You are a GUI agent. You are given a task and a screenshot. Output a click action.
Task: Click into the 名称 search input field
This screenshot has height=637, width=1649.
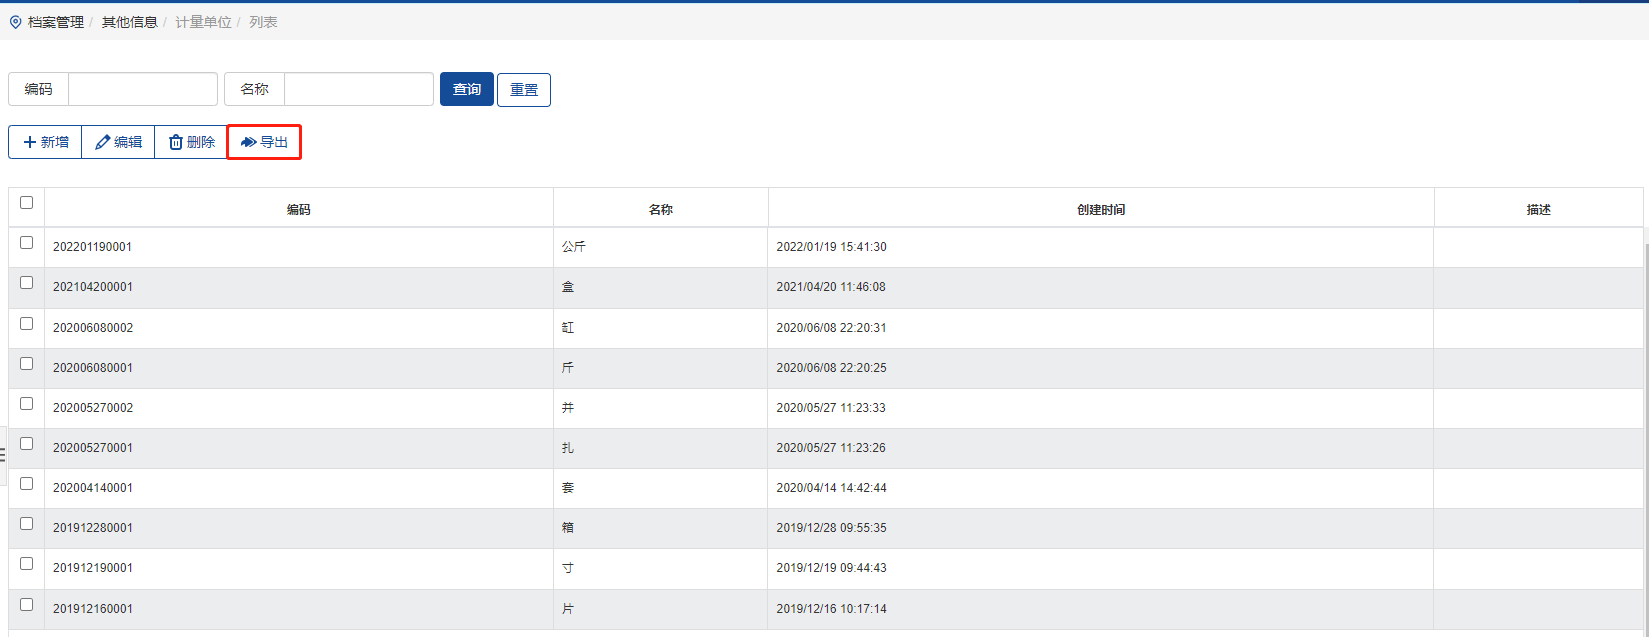358,89
